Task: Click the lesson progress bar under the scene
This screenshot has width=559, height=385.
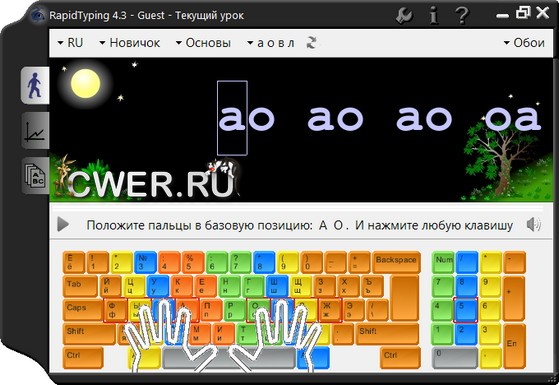Action: click(x=298, y=208)
